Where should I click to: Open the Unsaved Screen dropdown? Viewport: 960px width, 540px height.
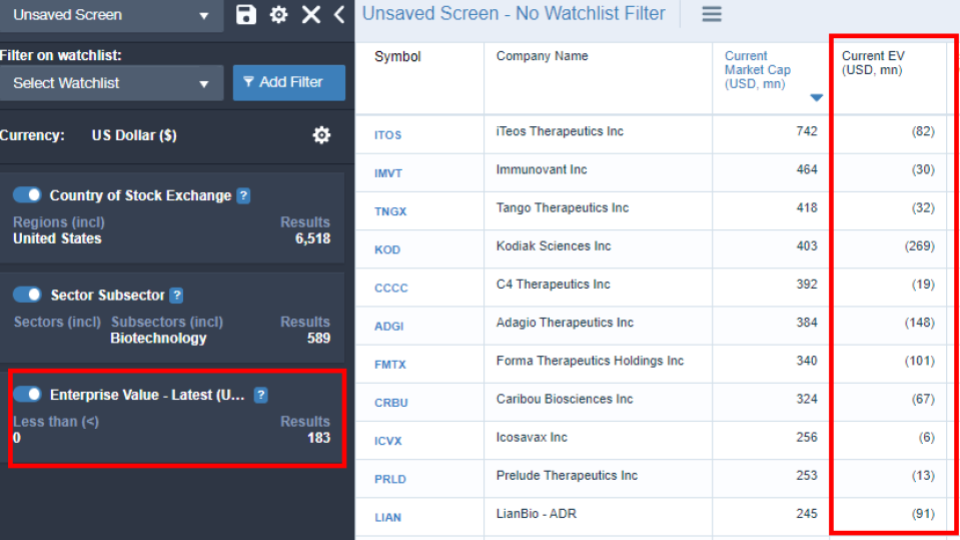(x=111, y=15)
